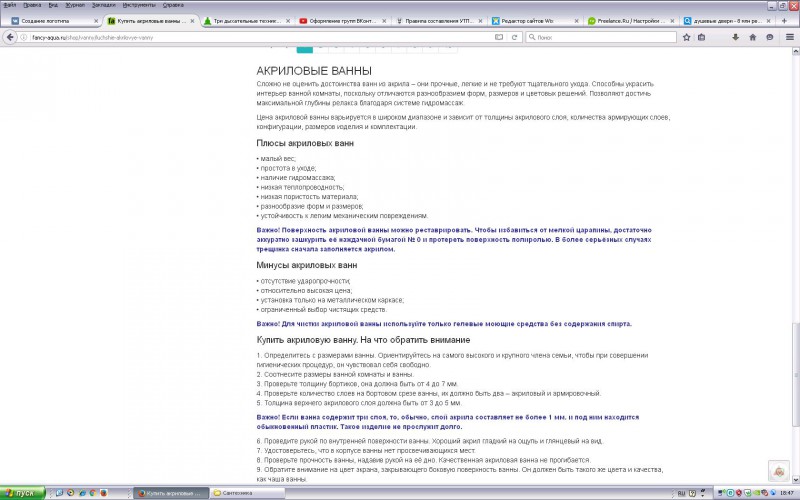
Task: Click scrollbar up arrow of the page
Action: click(795, 52)
